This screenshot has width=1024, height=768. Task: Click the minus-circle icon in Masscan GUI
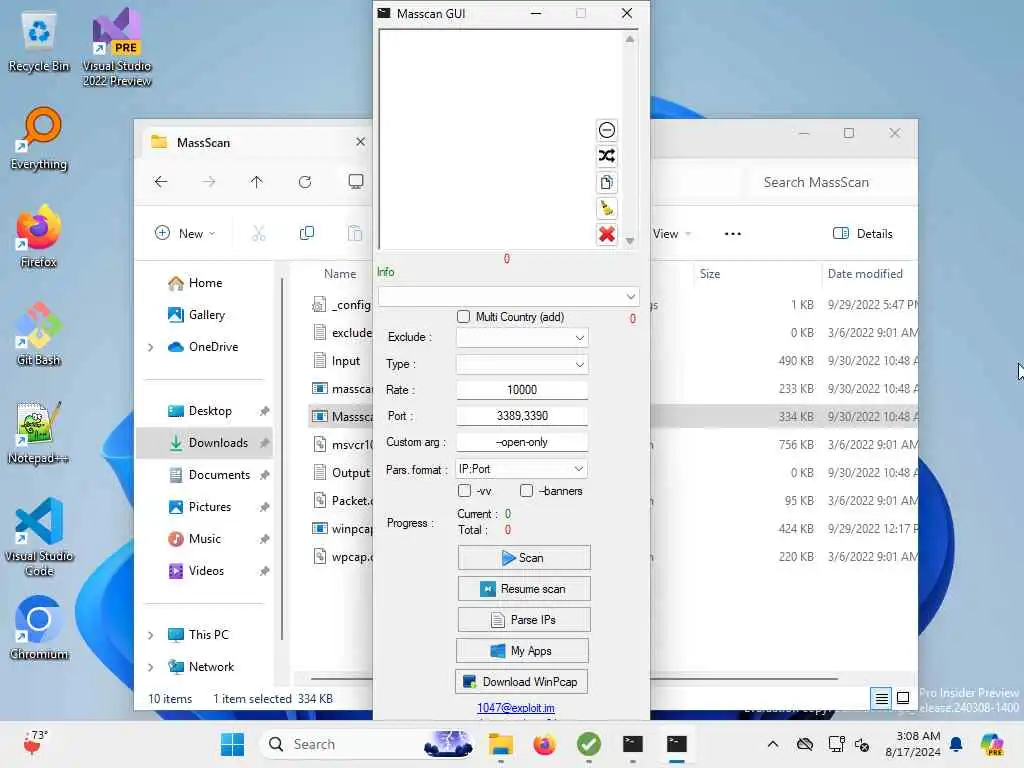click(607, 130)
